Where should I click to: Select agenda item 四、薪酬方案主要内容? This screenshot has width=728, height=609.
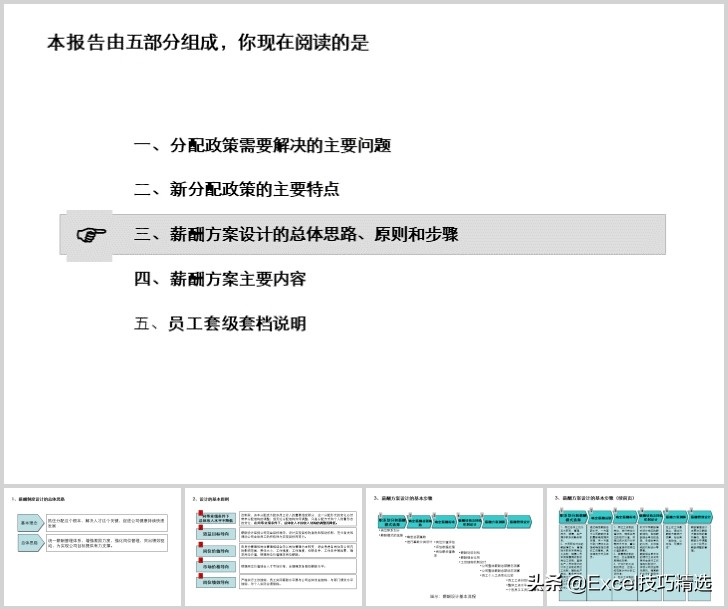[220, 279]
